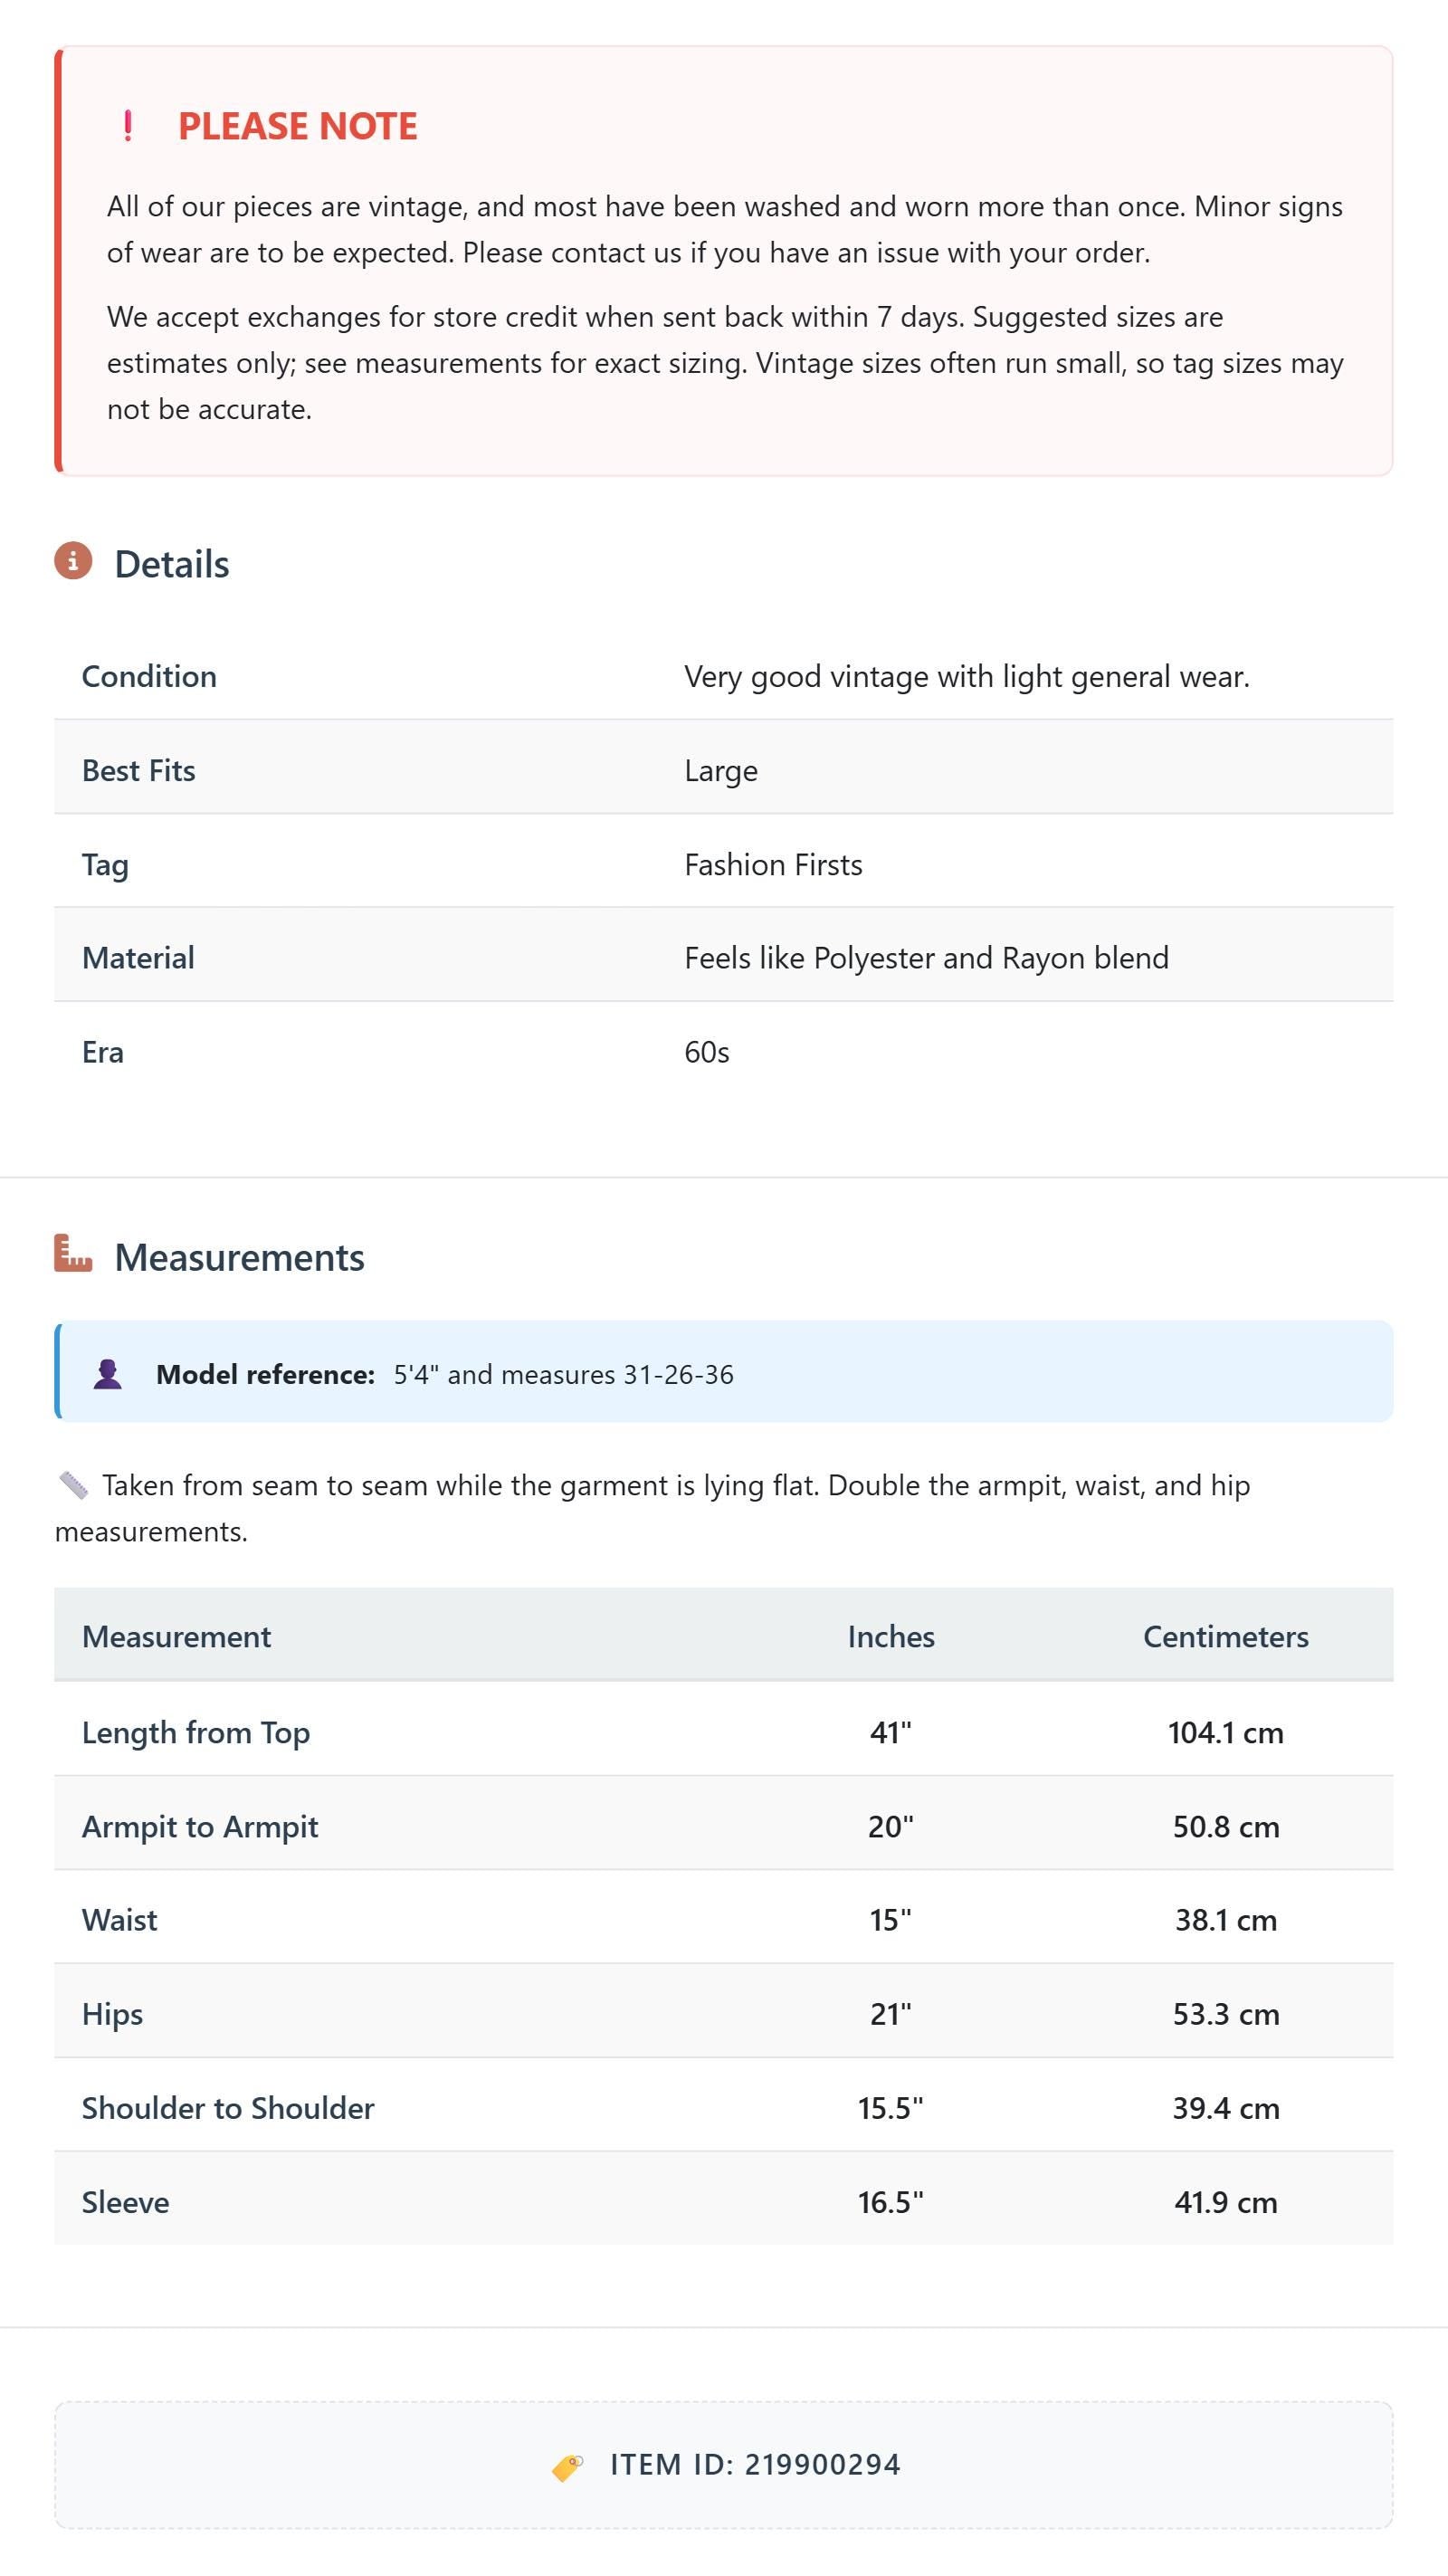1448x2576 pixels.
Task: Click the Details info circle icon
Action: coord(73,561)
